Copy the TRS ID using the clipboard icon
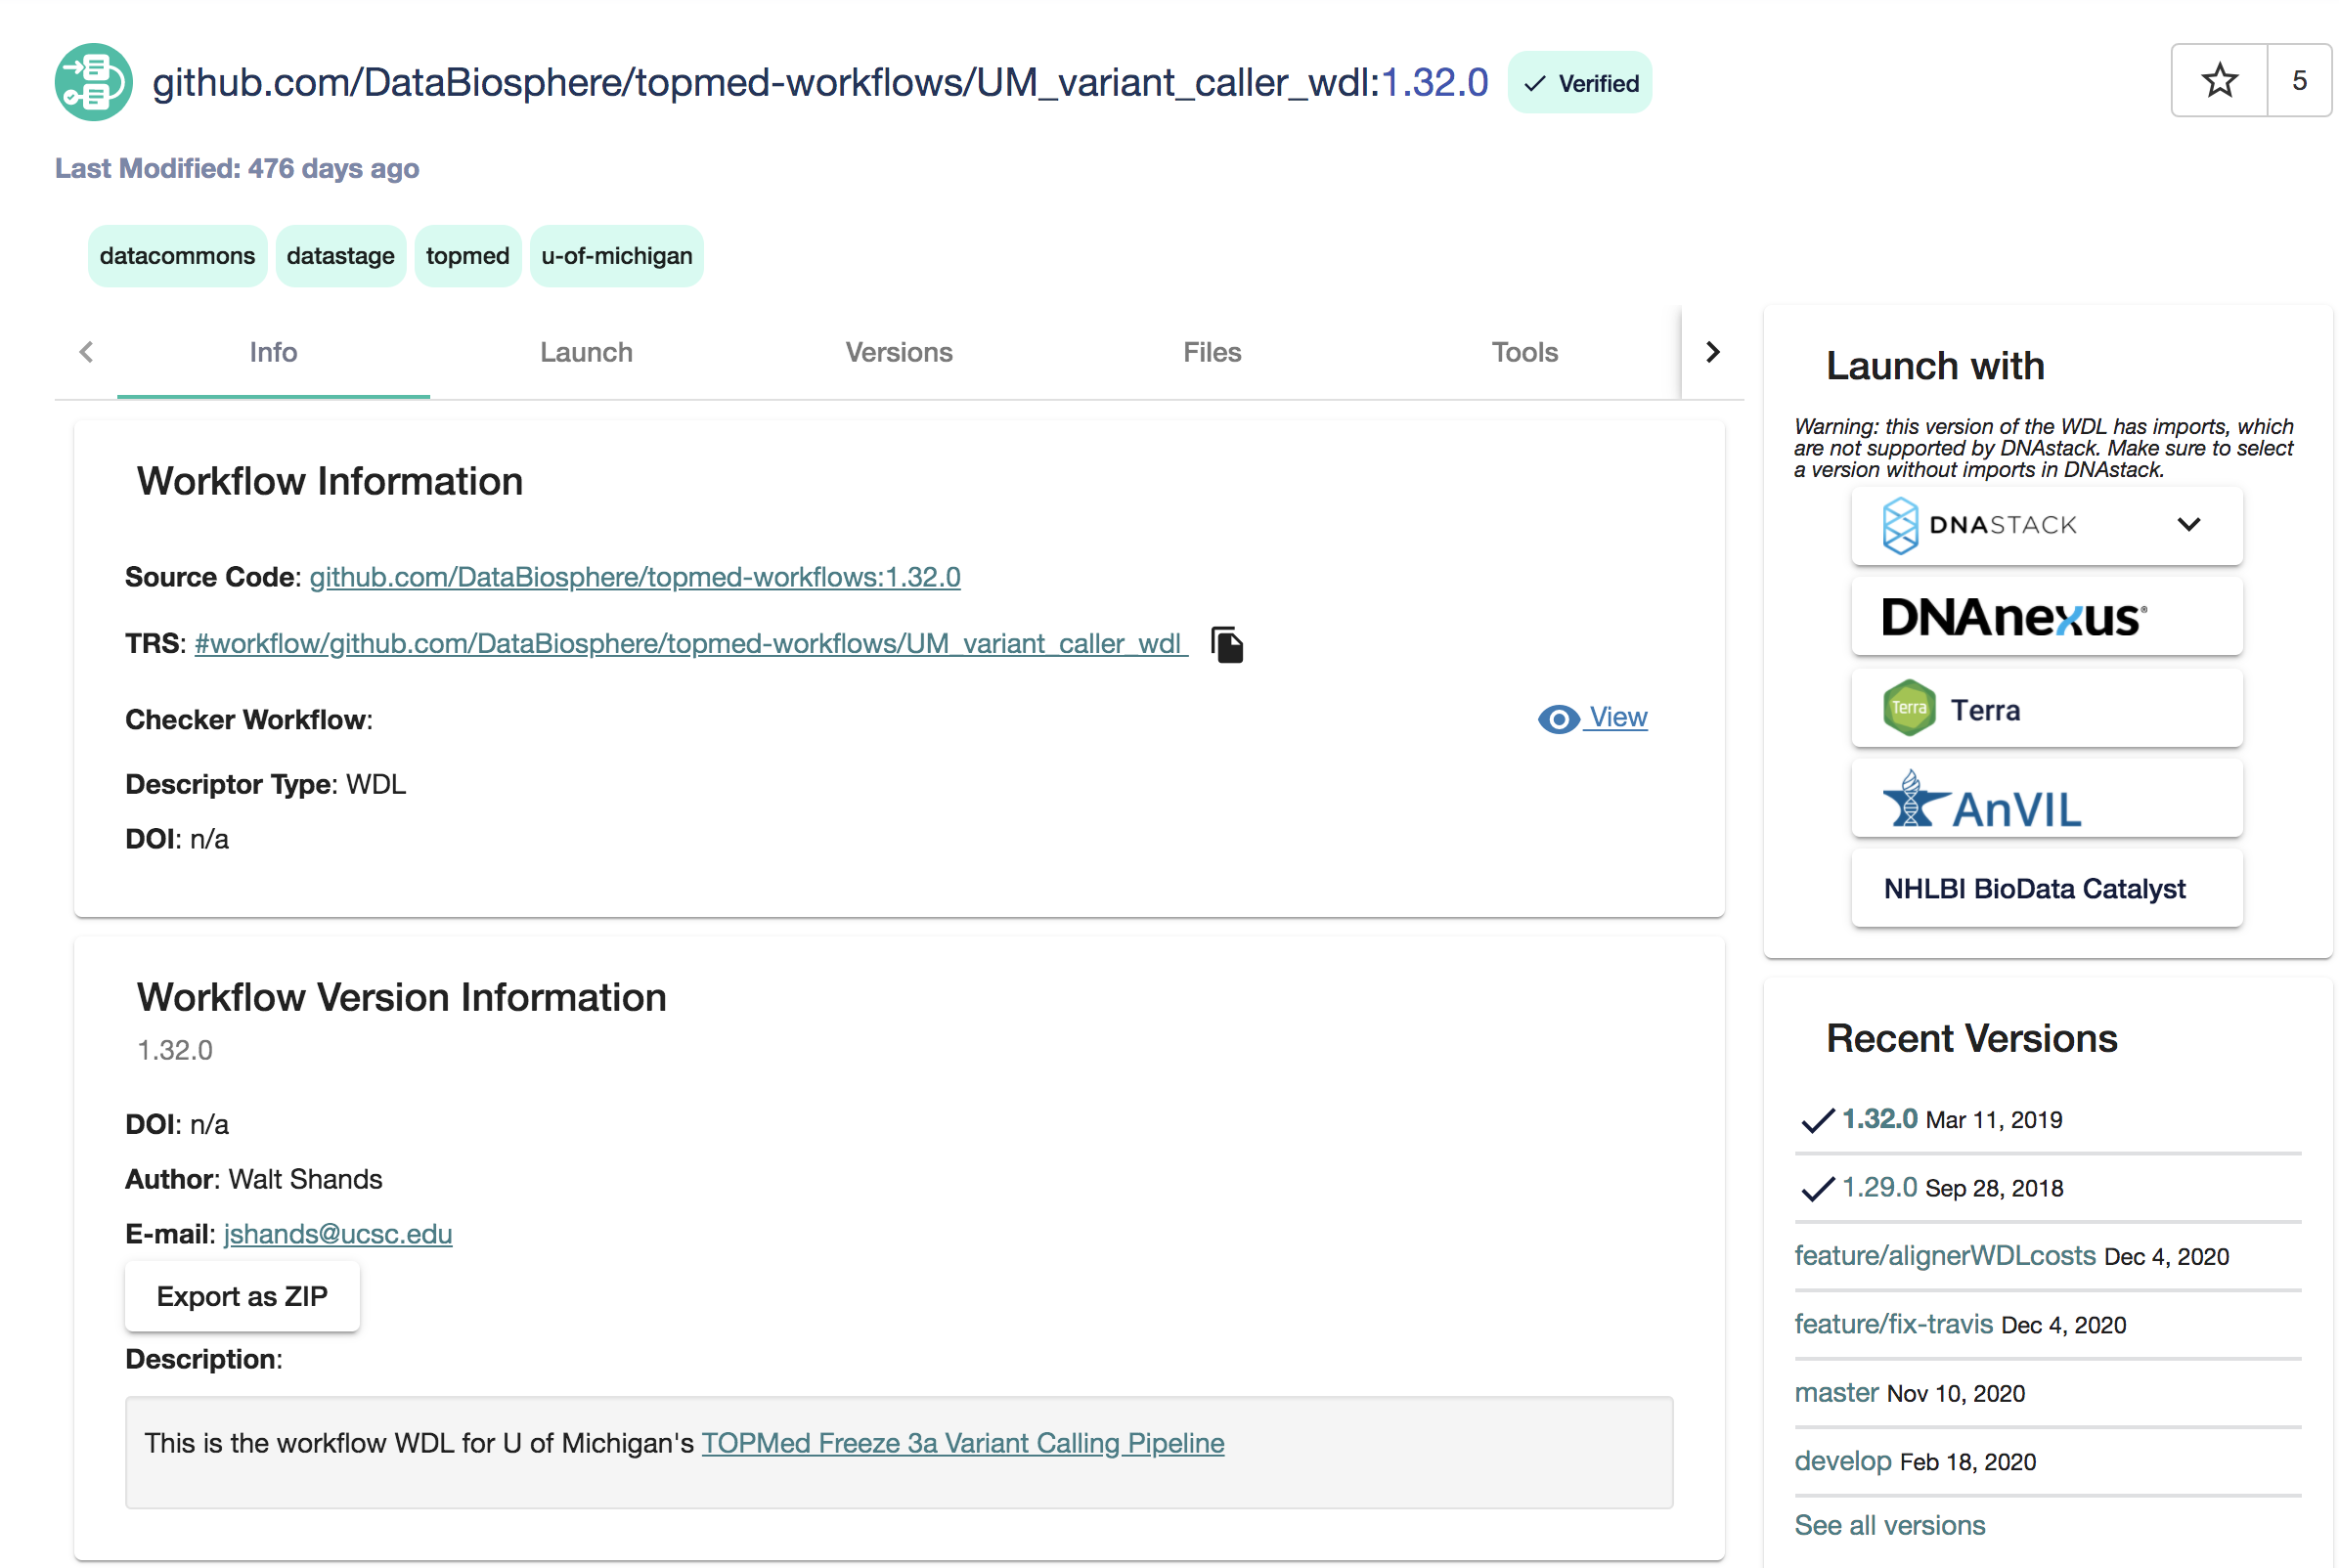The width and height of the screenshot is (2339, 1568). pyautogui.click(x=1227, y=645)
